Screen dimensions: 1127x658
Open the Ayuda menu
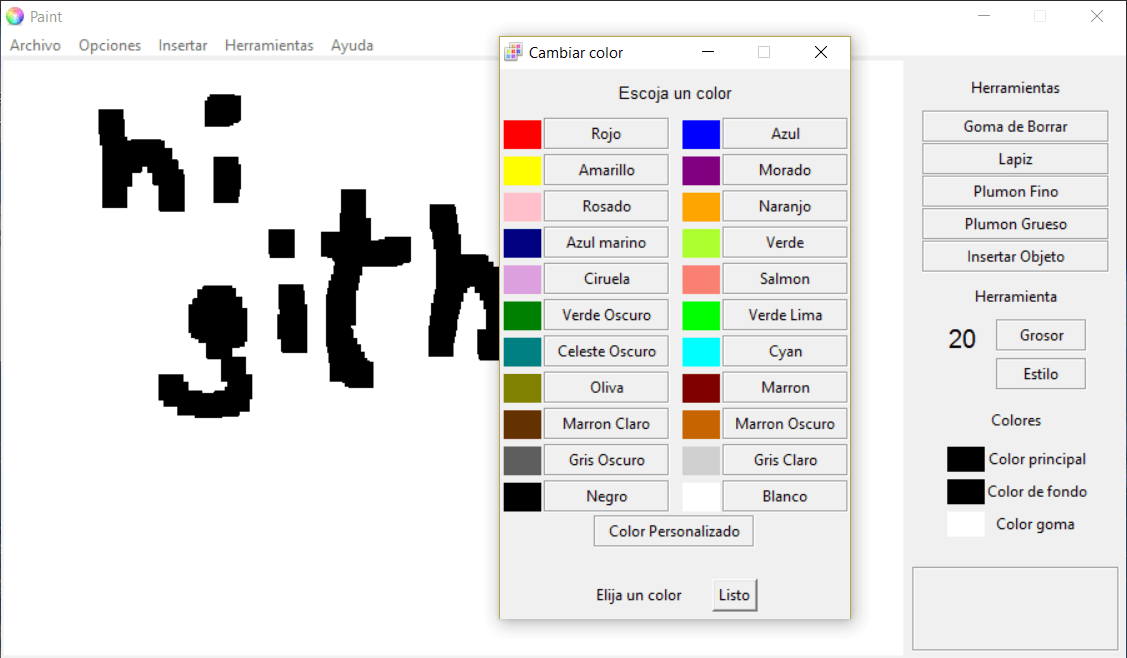(x=352, y=45)
